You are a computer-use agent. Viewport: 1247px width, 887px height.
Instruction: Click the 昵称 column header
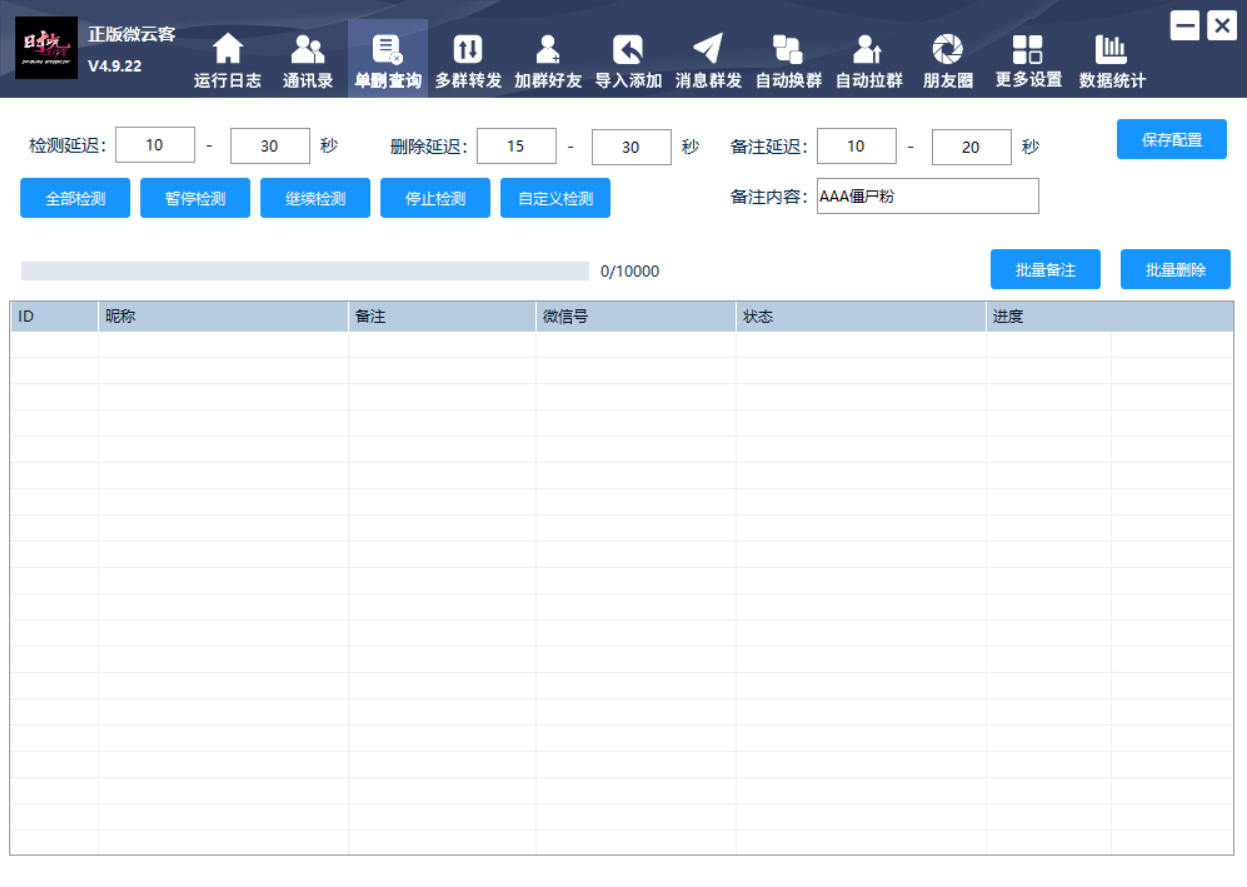tap(222, 317)
